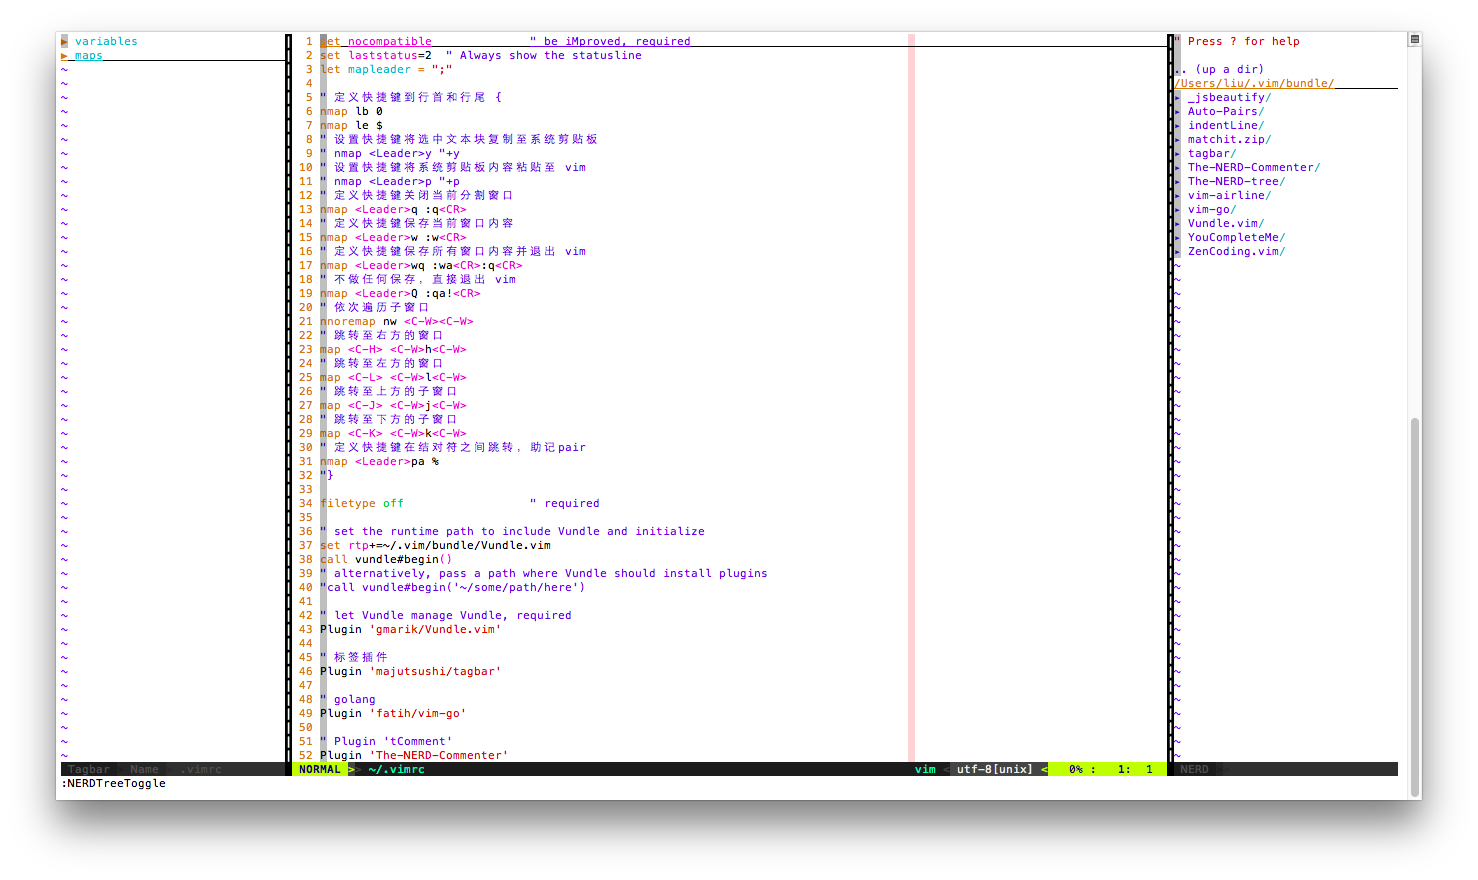
Task: Click the 'nmap <Leader>q :q<CR>' line
Action: click(x=393, y=210)
